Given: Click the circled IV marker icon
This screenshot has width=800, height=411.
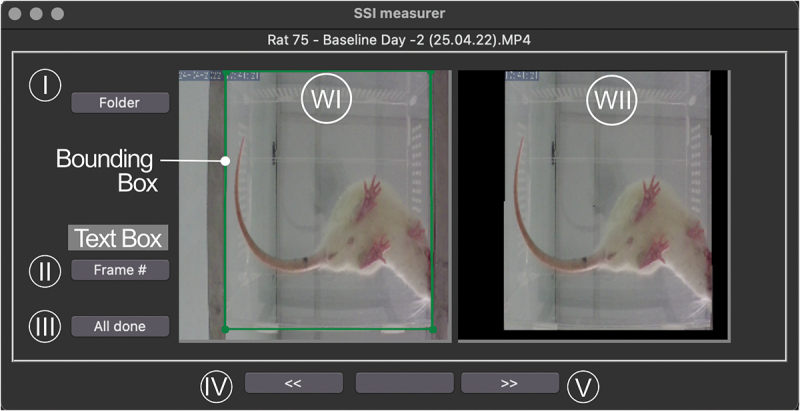Looking at the screenshot, I should coord(216,386).
